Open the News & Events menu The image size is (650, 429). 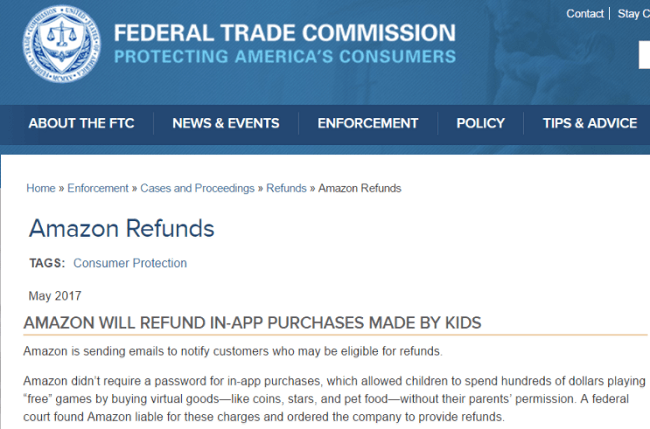pyautogui.click(x=226, y=123)
